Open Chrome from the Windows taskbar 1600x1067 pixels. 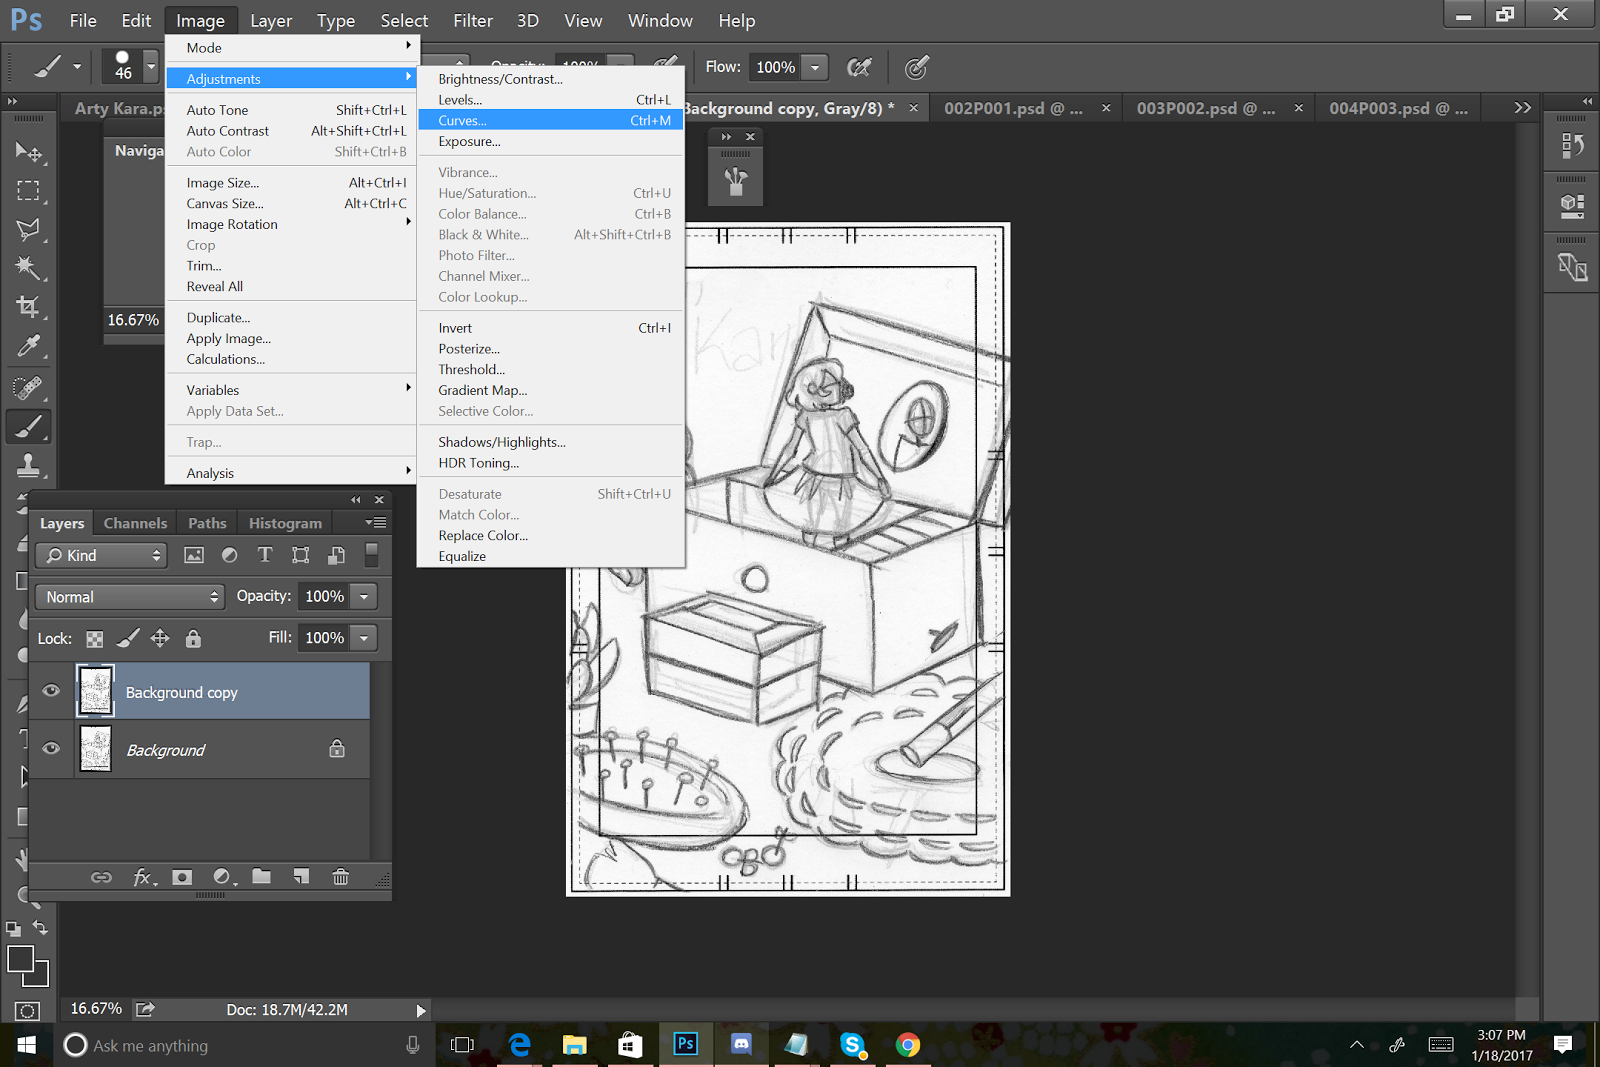coord(908,1045)
